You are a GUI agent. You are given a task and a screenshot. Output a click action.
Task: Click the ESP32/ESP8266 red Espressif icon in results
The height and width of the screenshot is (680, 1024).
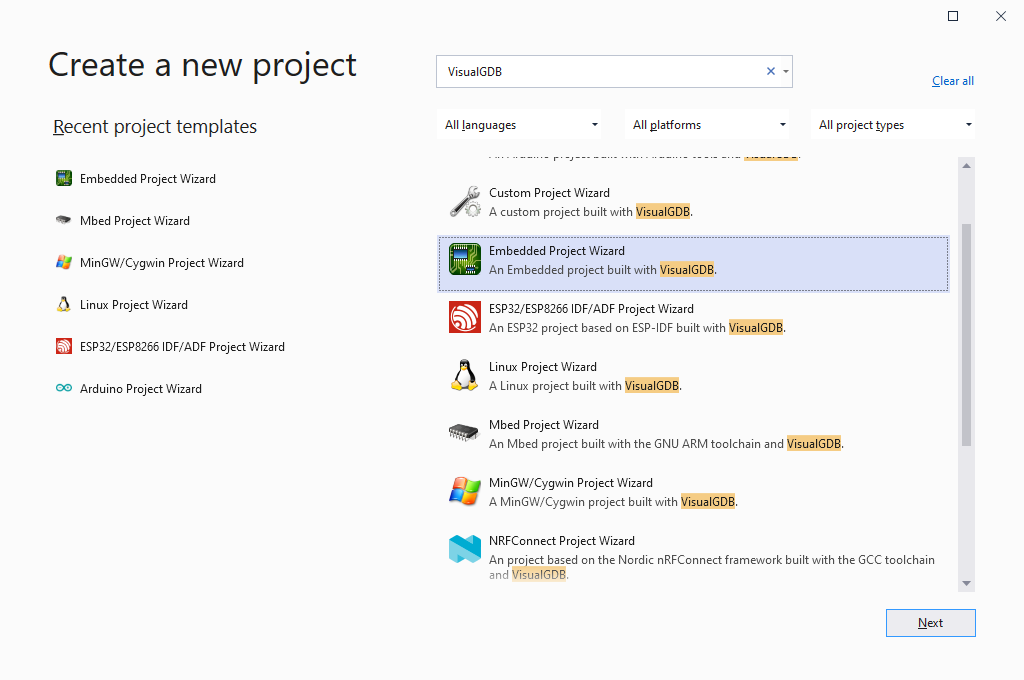465,317
